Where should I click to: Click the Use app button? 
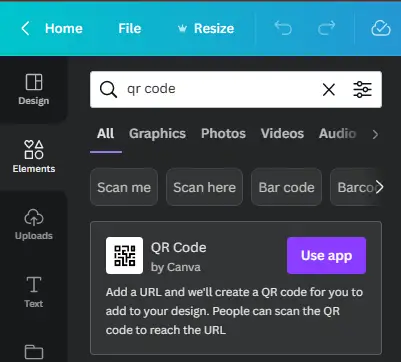pyautogui.click(x=326, y=255)
